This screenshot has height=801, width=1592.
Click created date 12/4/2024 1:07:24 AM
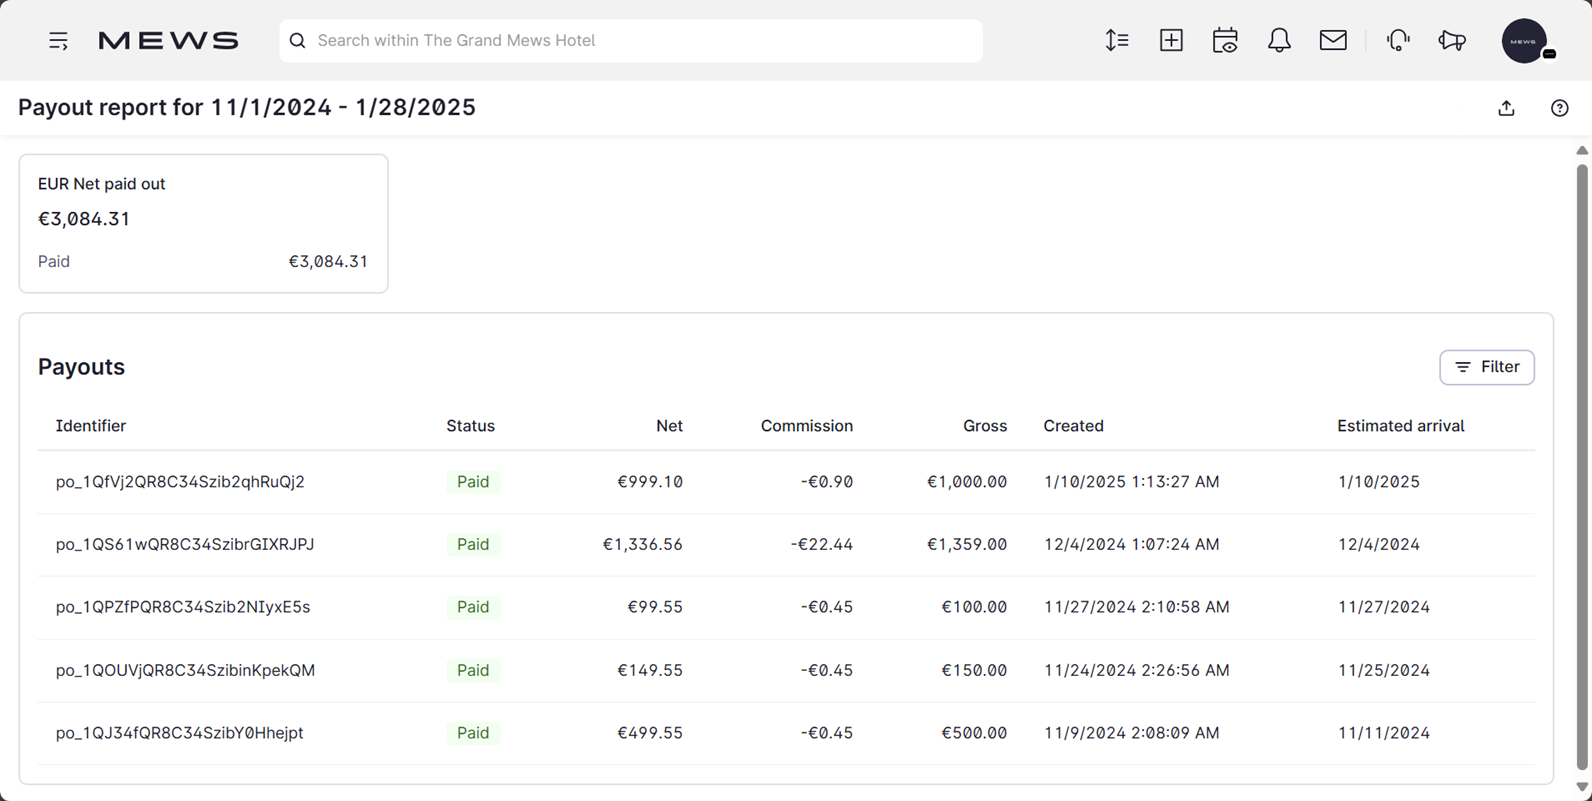1131,545
